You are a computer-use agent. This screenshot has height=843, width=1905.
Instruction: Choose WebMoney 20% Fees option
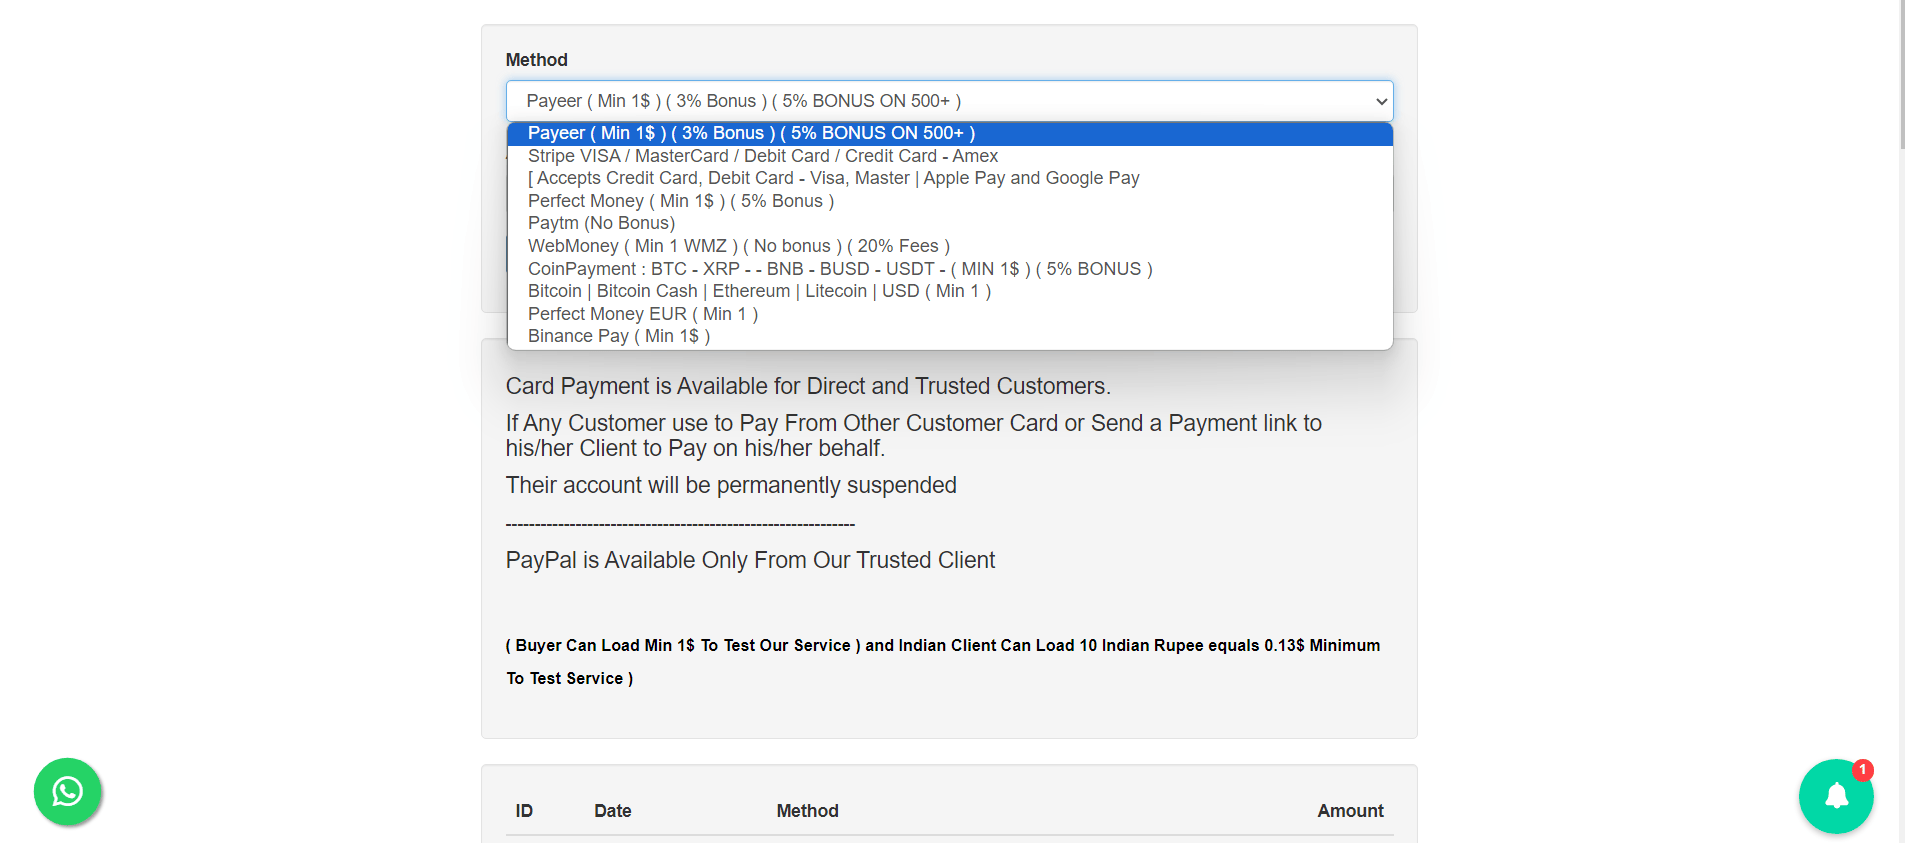738,246
